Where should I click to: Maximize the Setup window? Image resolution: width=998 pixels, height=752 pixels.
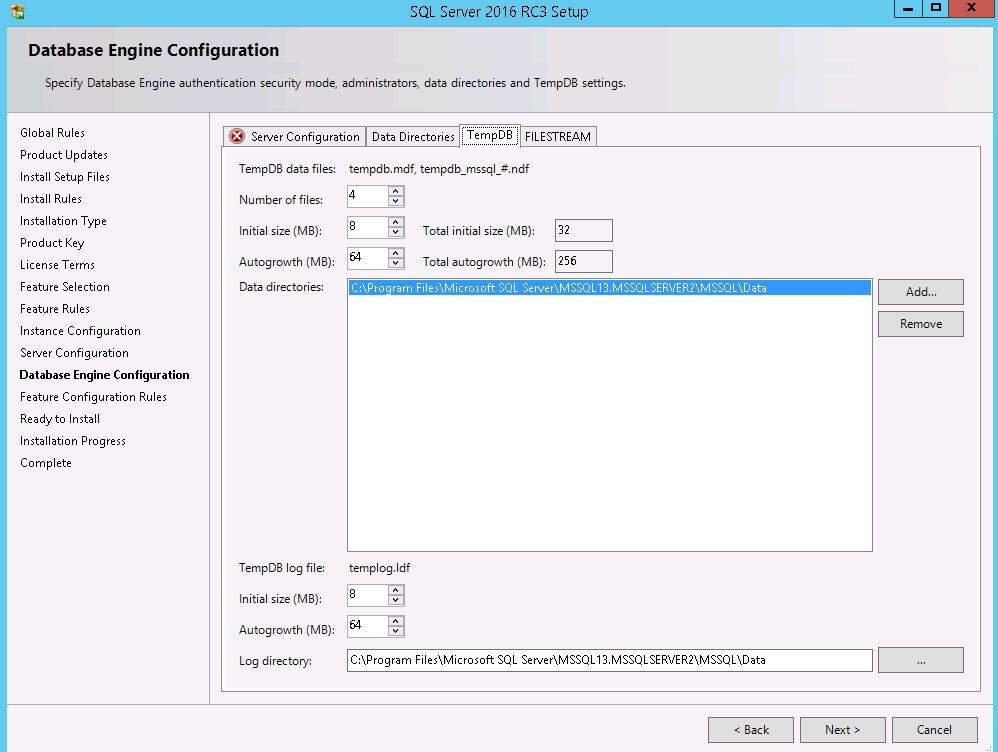936,8
